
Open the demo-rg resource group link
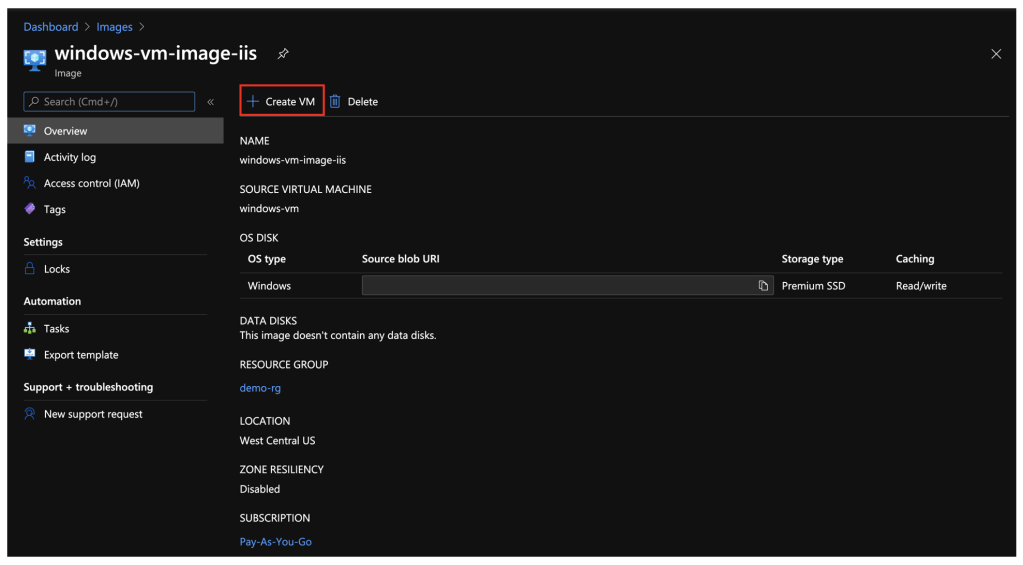click(260, 388)
